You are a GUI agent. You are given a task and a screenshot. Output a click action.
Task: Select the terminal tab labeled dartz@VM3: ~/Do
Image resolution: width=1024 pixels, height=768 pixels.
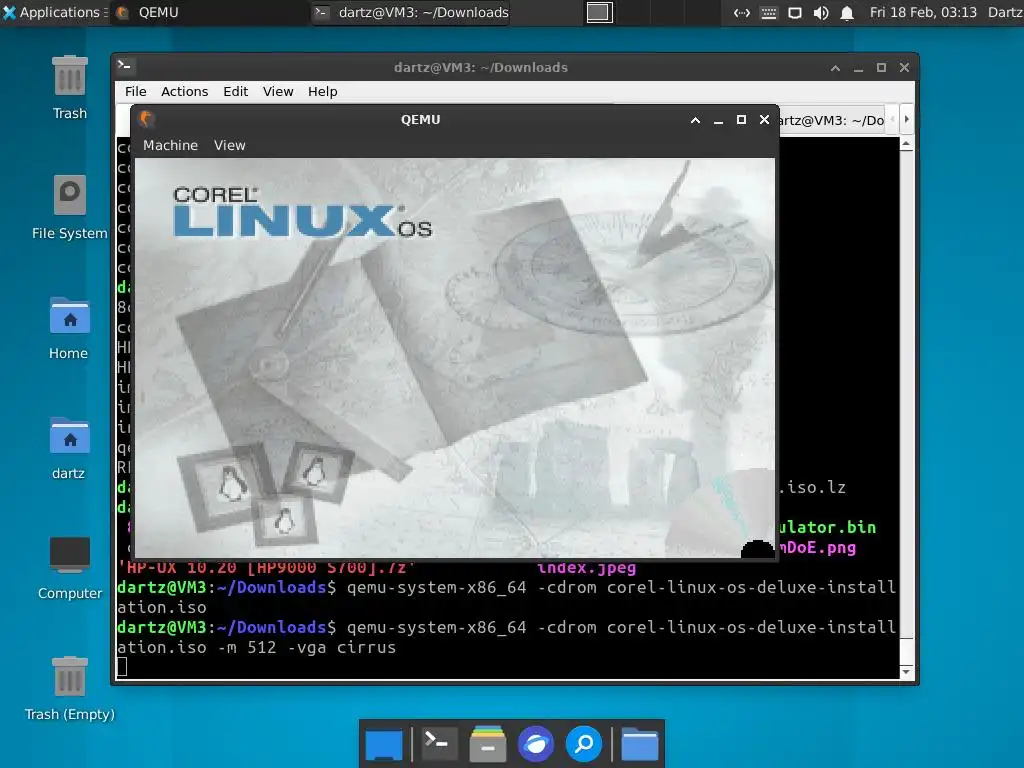coord(833,120)
